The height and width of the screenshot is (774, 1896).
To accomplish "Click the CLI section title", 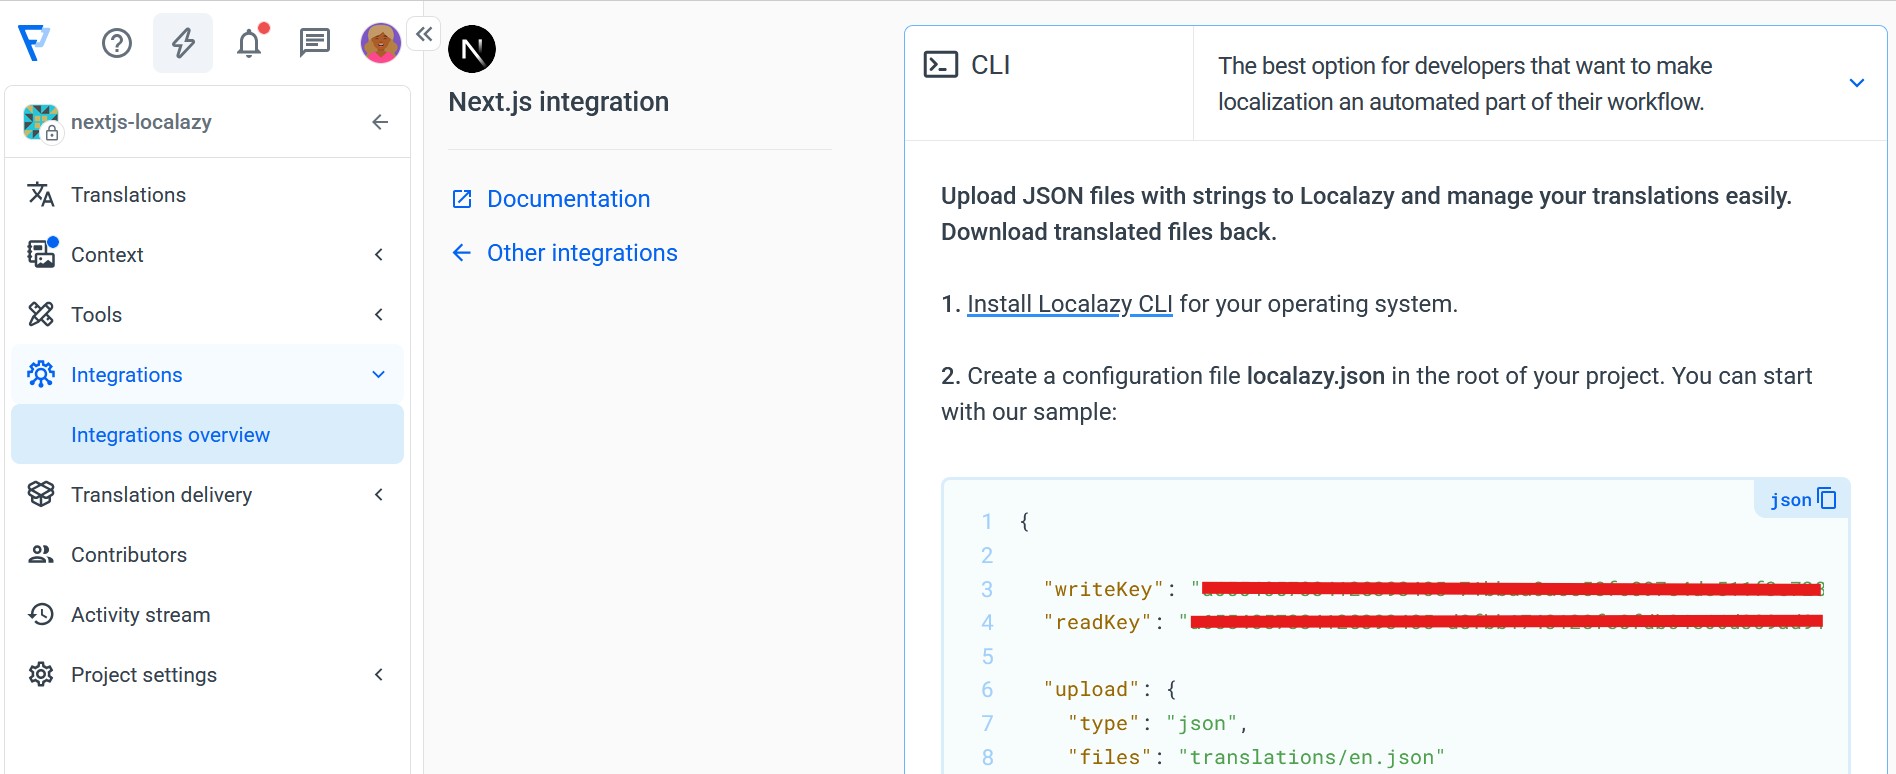I will [x=991, y=65].
